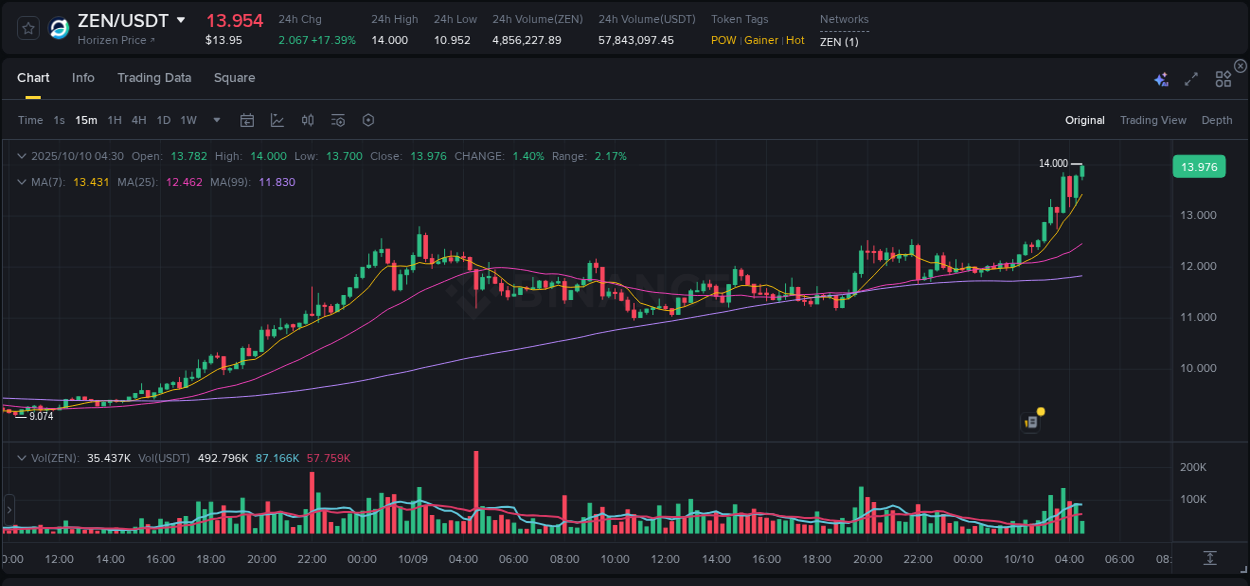This screenshot has height=586, width=1250.
Task: Select the OHLC candle comparison icon
Action: coord(307,119)
